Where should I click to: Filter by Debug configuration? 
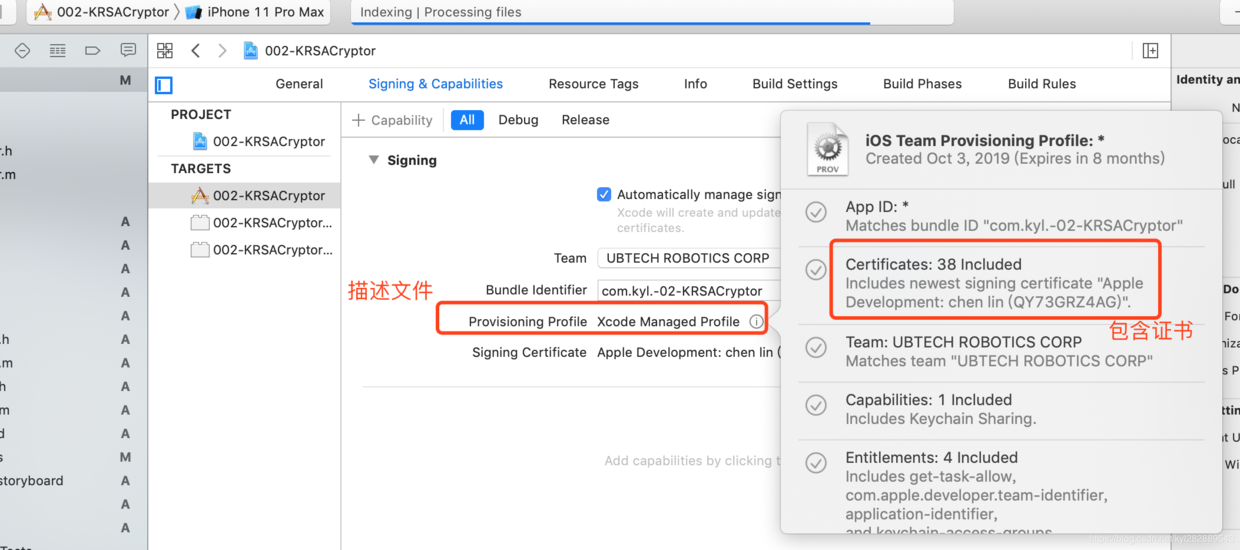click(x=518, y=120)
